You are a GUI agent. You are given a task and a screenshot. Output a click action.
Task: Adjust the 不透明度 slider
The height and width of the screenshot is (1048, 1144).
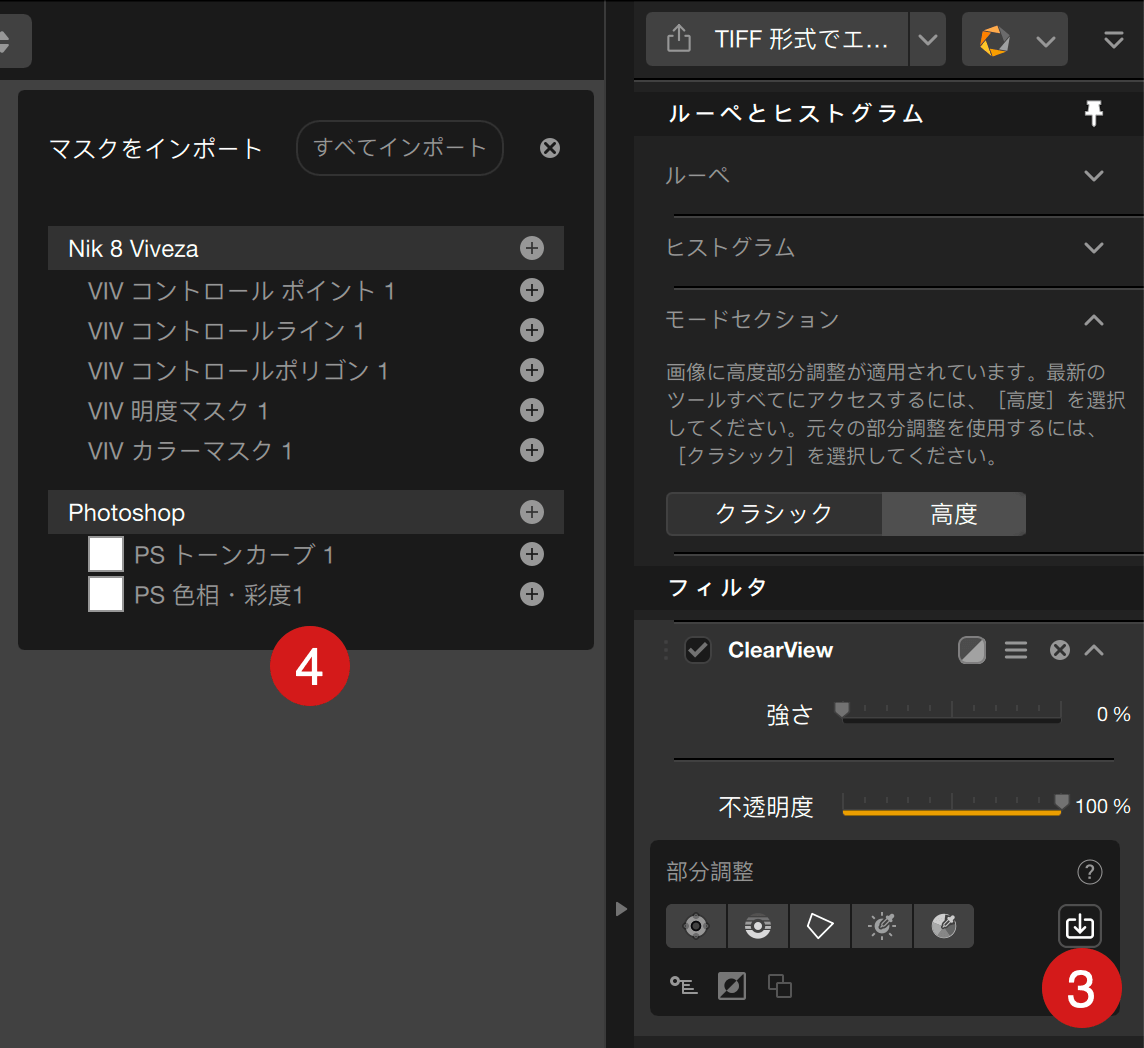pyautogui.click(x=951, y=805)
